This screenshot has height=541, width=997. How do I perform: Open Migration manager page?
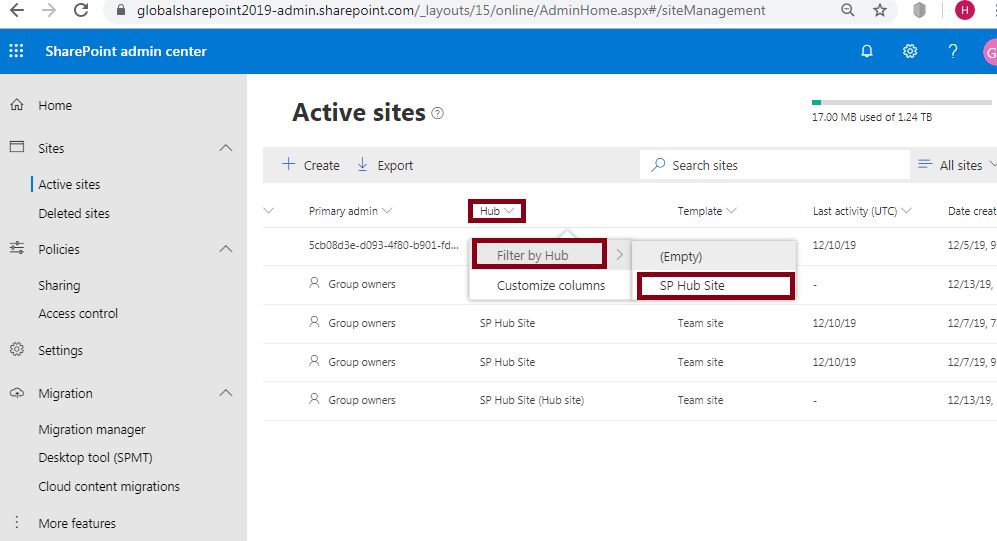(92, 430)
